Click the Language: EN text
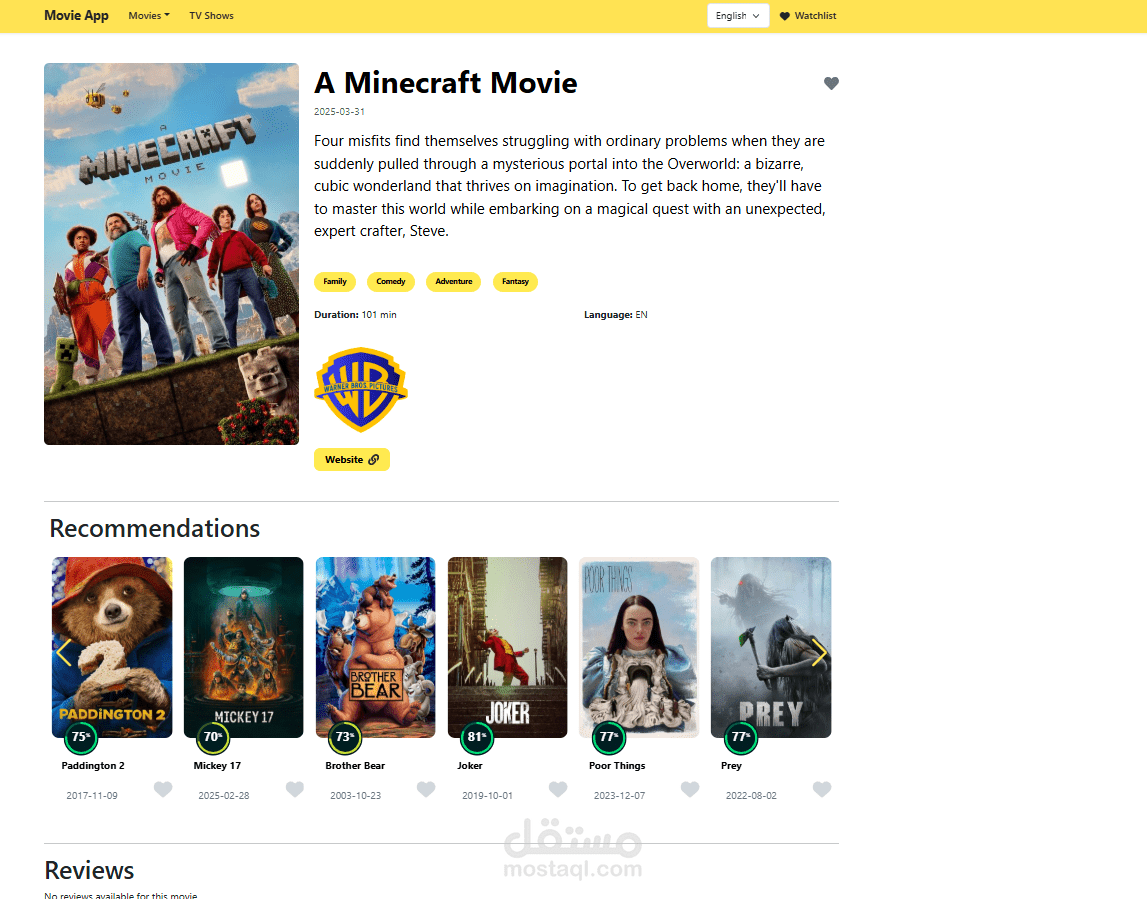1147x899 pixels. 616,315
